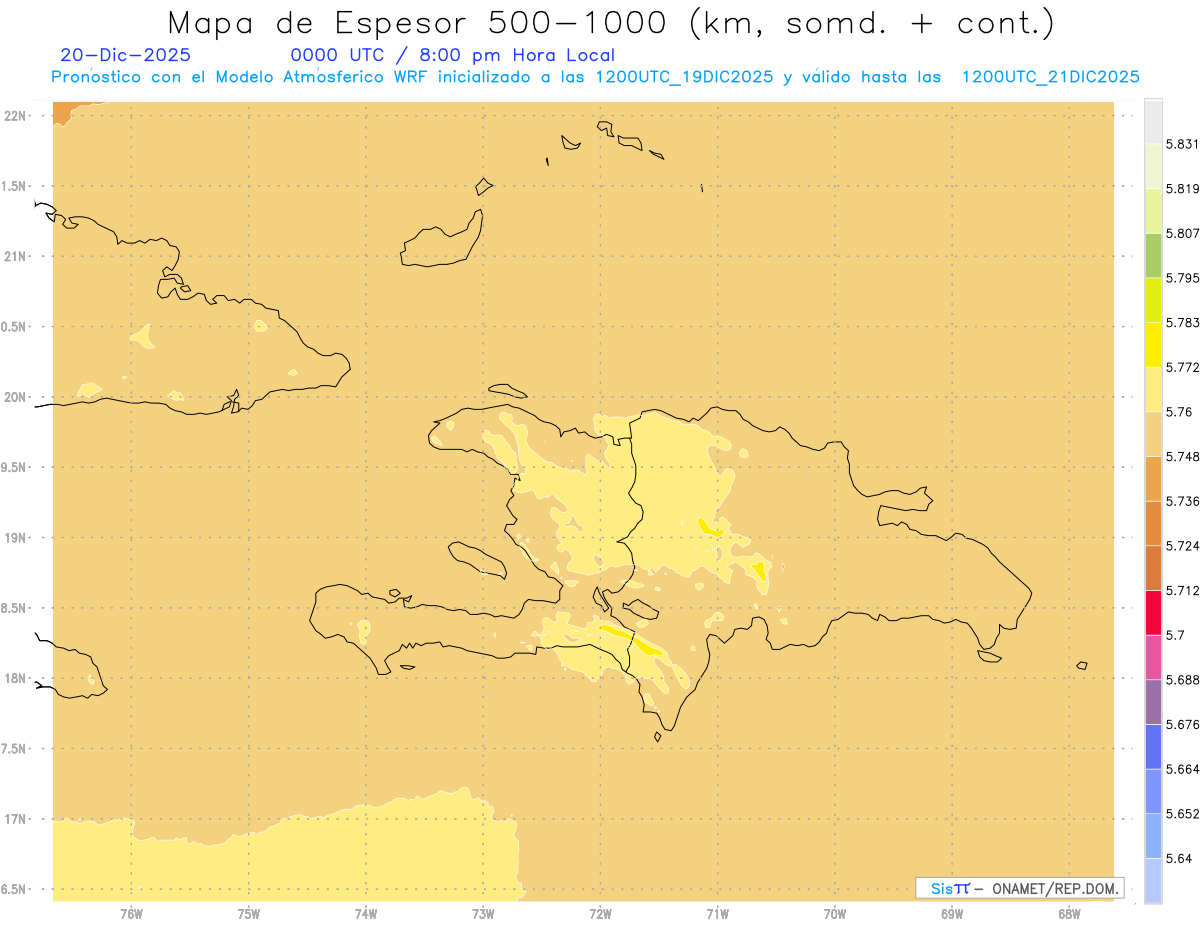Viewport: 1200px width, 927px height.
Task: Pick the bright yellow swatch below 5.783
Action: 1153,344
